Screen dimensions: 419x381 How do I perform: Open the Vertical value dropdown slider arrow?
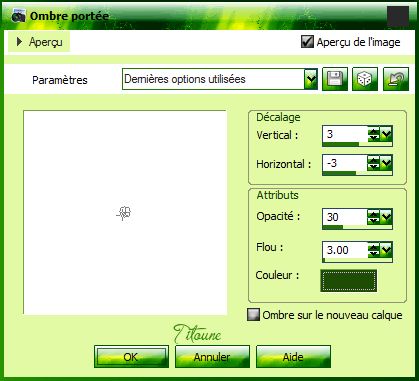pos(386,135)
